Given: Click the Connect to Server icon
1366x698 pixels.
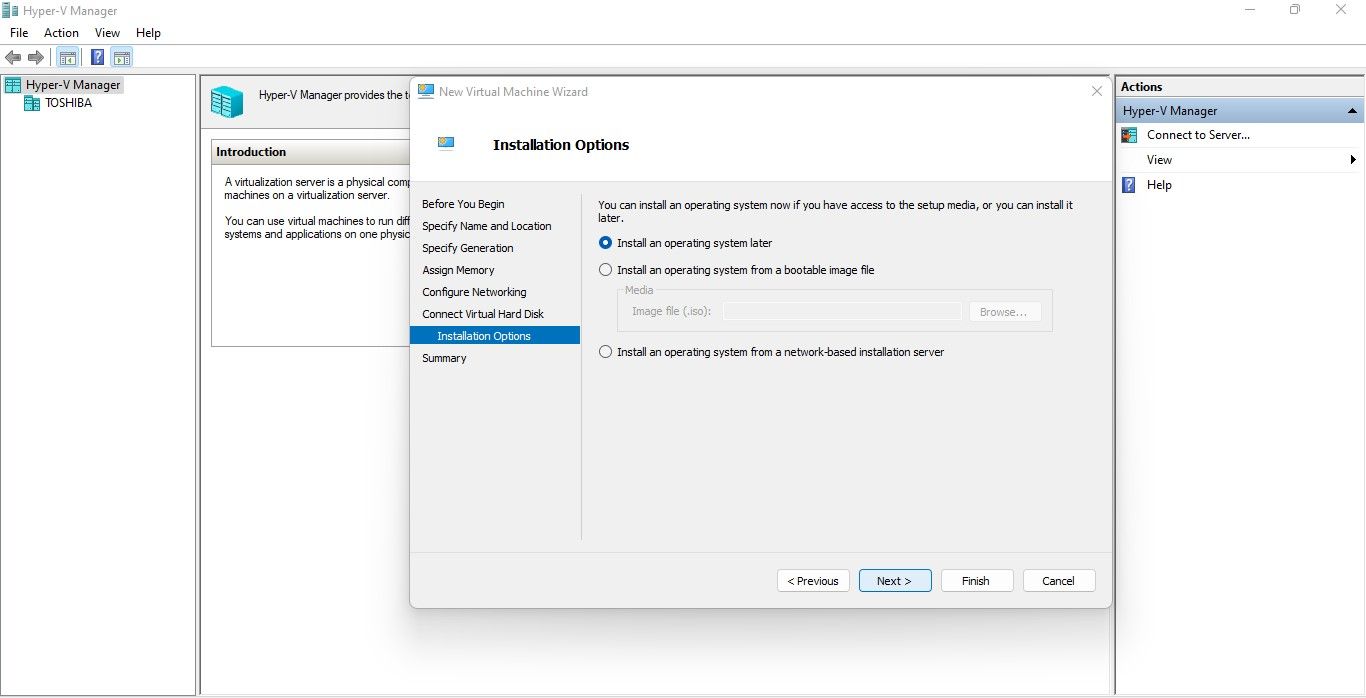Looking at the screenshot, I should 1129,135.
